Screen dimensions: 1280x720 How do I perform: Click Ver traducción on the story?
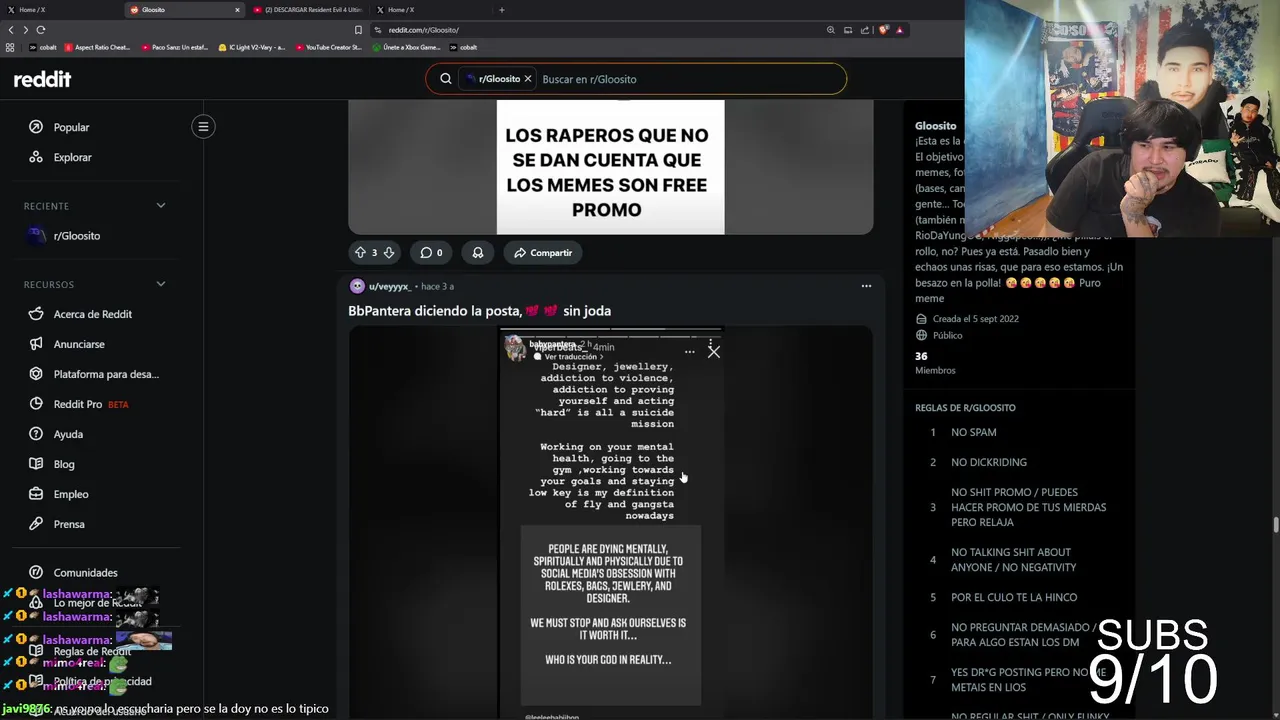(x=570, y=357)
